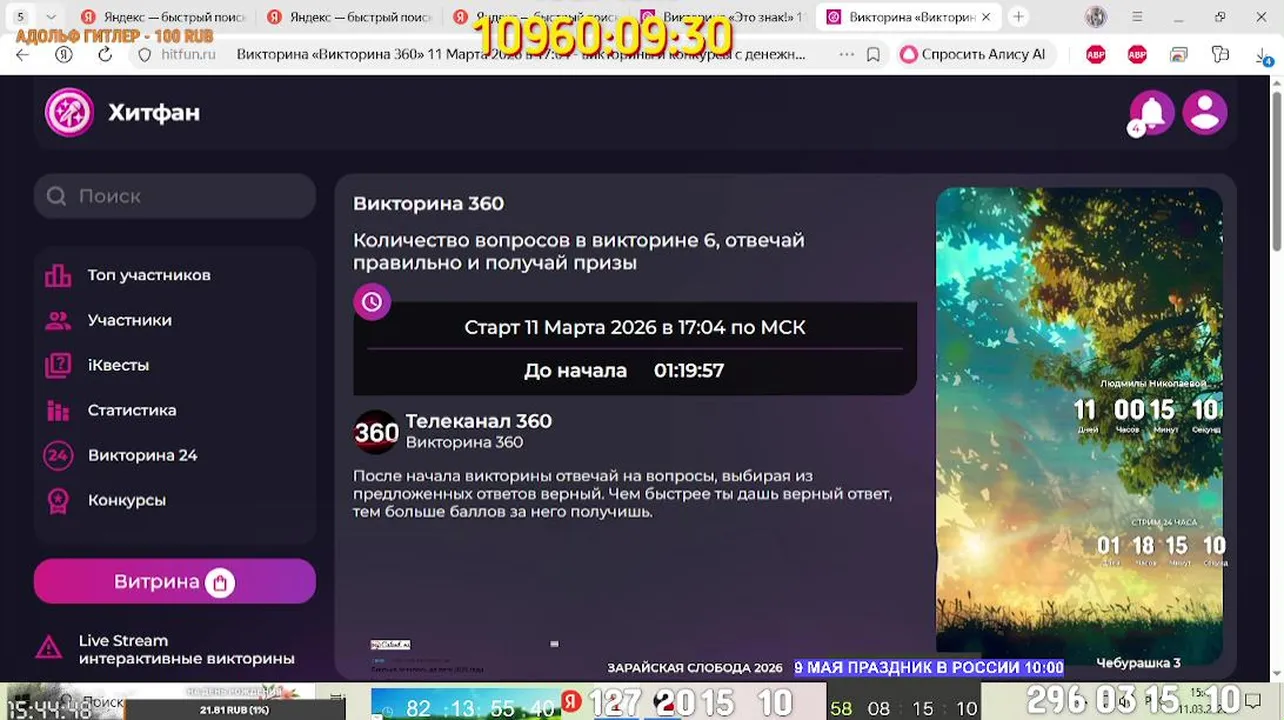1284x720 pixels.
Task: Open the Топ участников sidebar icon
Action: click(x=58, y=275)
